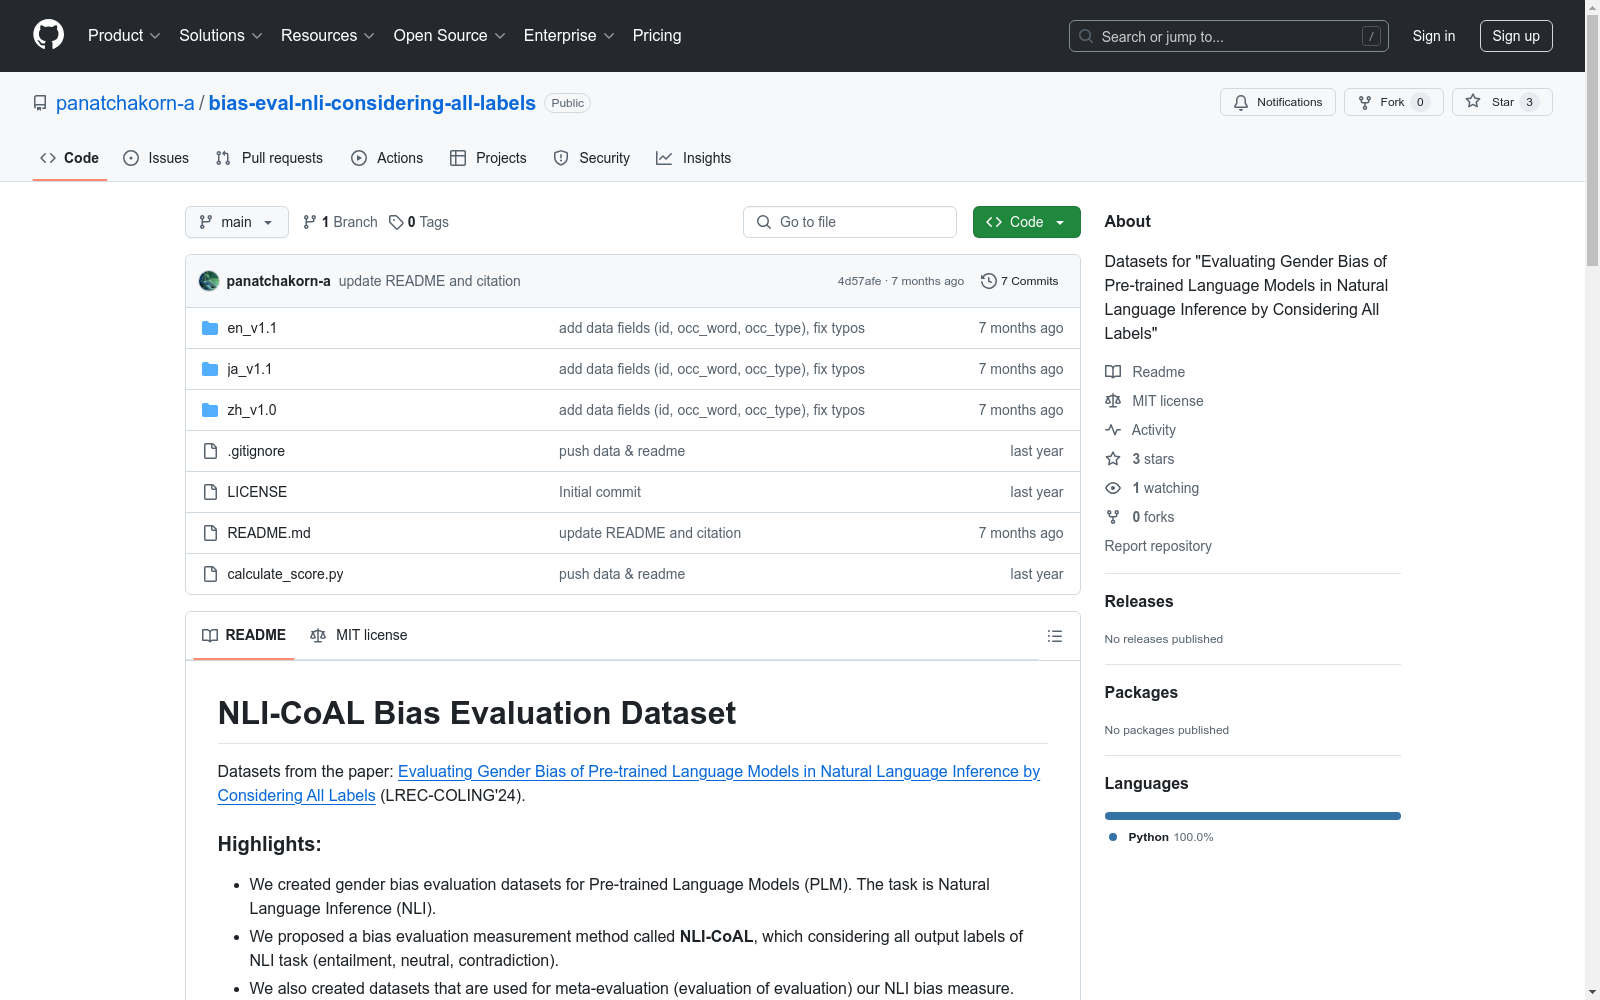Click the eye icon beside 1 watching
Image resolution: width=1600 pixels, height=1000 pixels.
(1113, 488)
